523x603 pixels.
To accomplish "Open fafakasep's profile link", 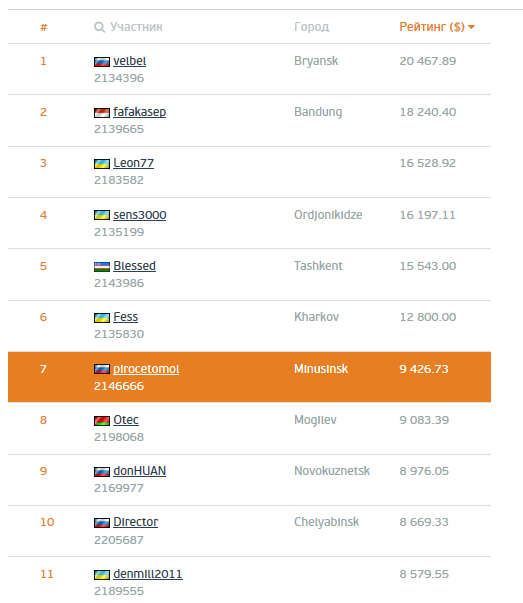I will tap(140, 112).
